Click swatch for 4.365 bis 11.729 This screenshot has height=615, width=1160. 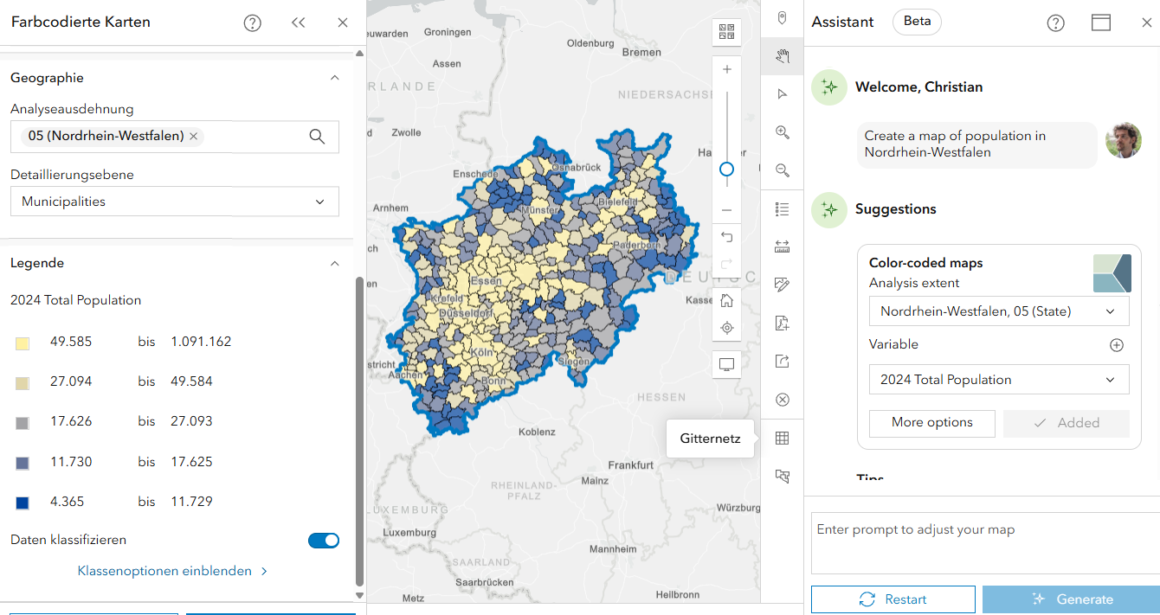[22, 503]
